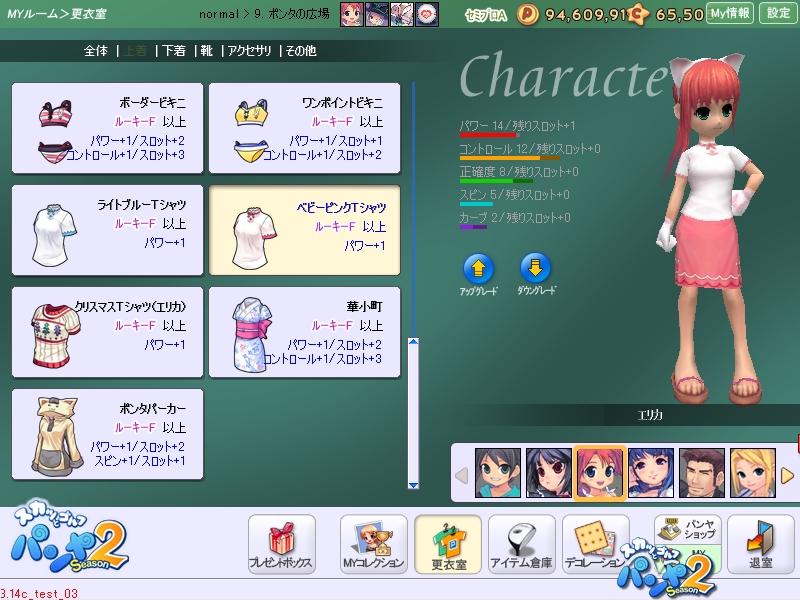
Task: Open the Pangya Shop (パンヤショップ)
Action: (x=688, y=530)
